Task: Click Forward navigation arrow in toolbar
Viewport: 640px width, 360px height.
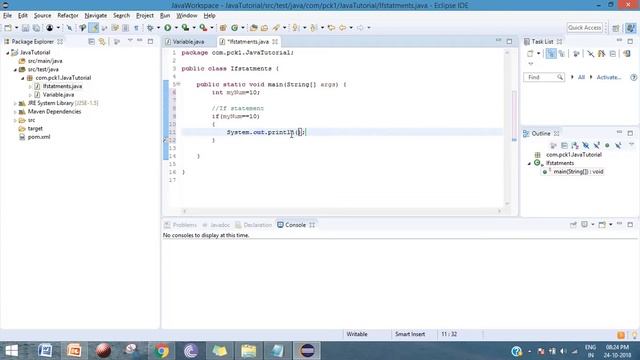Action: pyautogui.click(x=360, y=28)
